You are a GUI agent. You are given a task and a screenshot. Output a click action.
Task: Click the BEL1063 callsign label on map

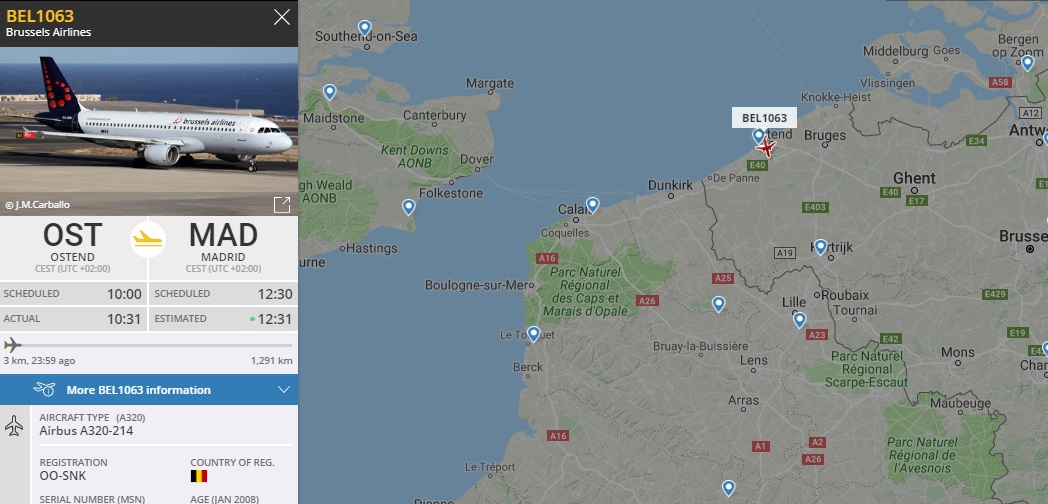tap(764, 118)
